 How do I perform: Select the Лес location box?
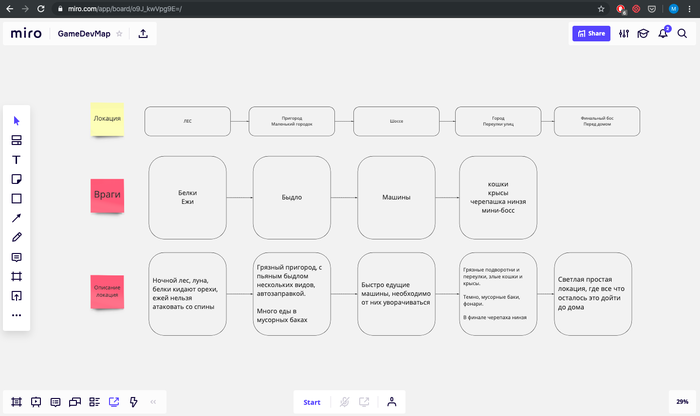188,121
